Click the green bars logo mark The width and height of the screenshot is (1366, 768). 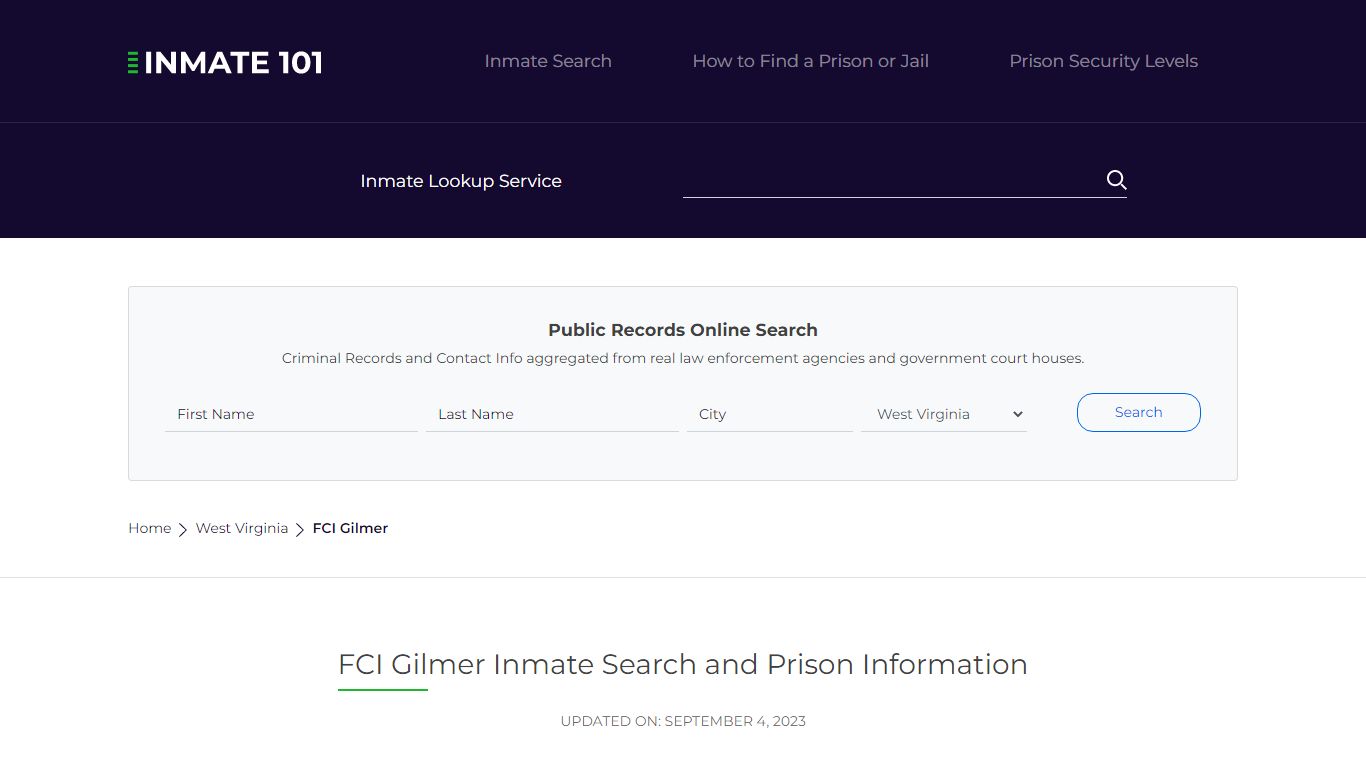click(x=133, y=63)
